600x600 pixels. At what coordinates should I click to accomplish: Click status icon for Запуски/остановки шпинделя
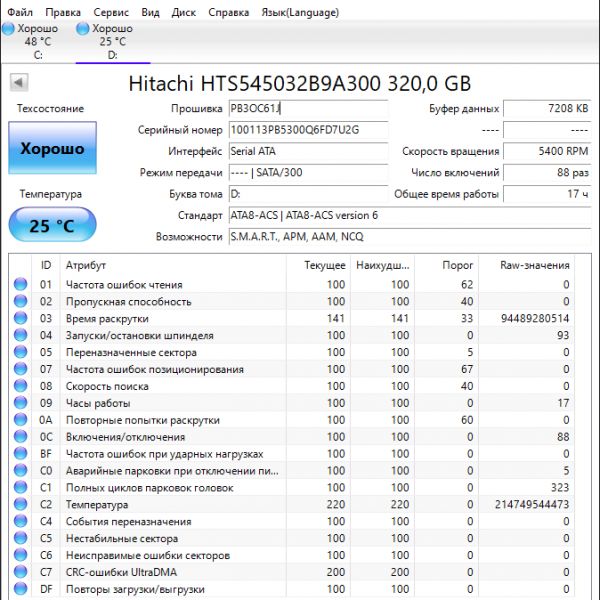(20, 335)
